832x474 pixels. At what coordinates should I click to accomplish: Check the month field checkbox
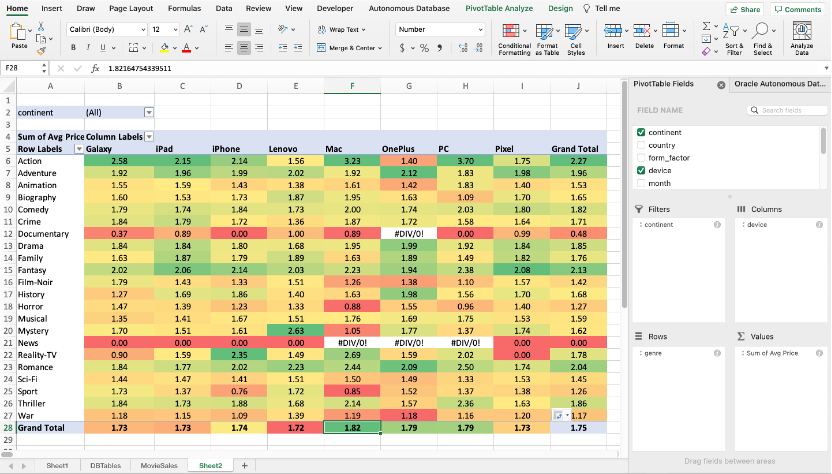[x=641, y=183]
